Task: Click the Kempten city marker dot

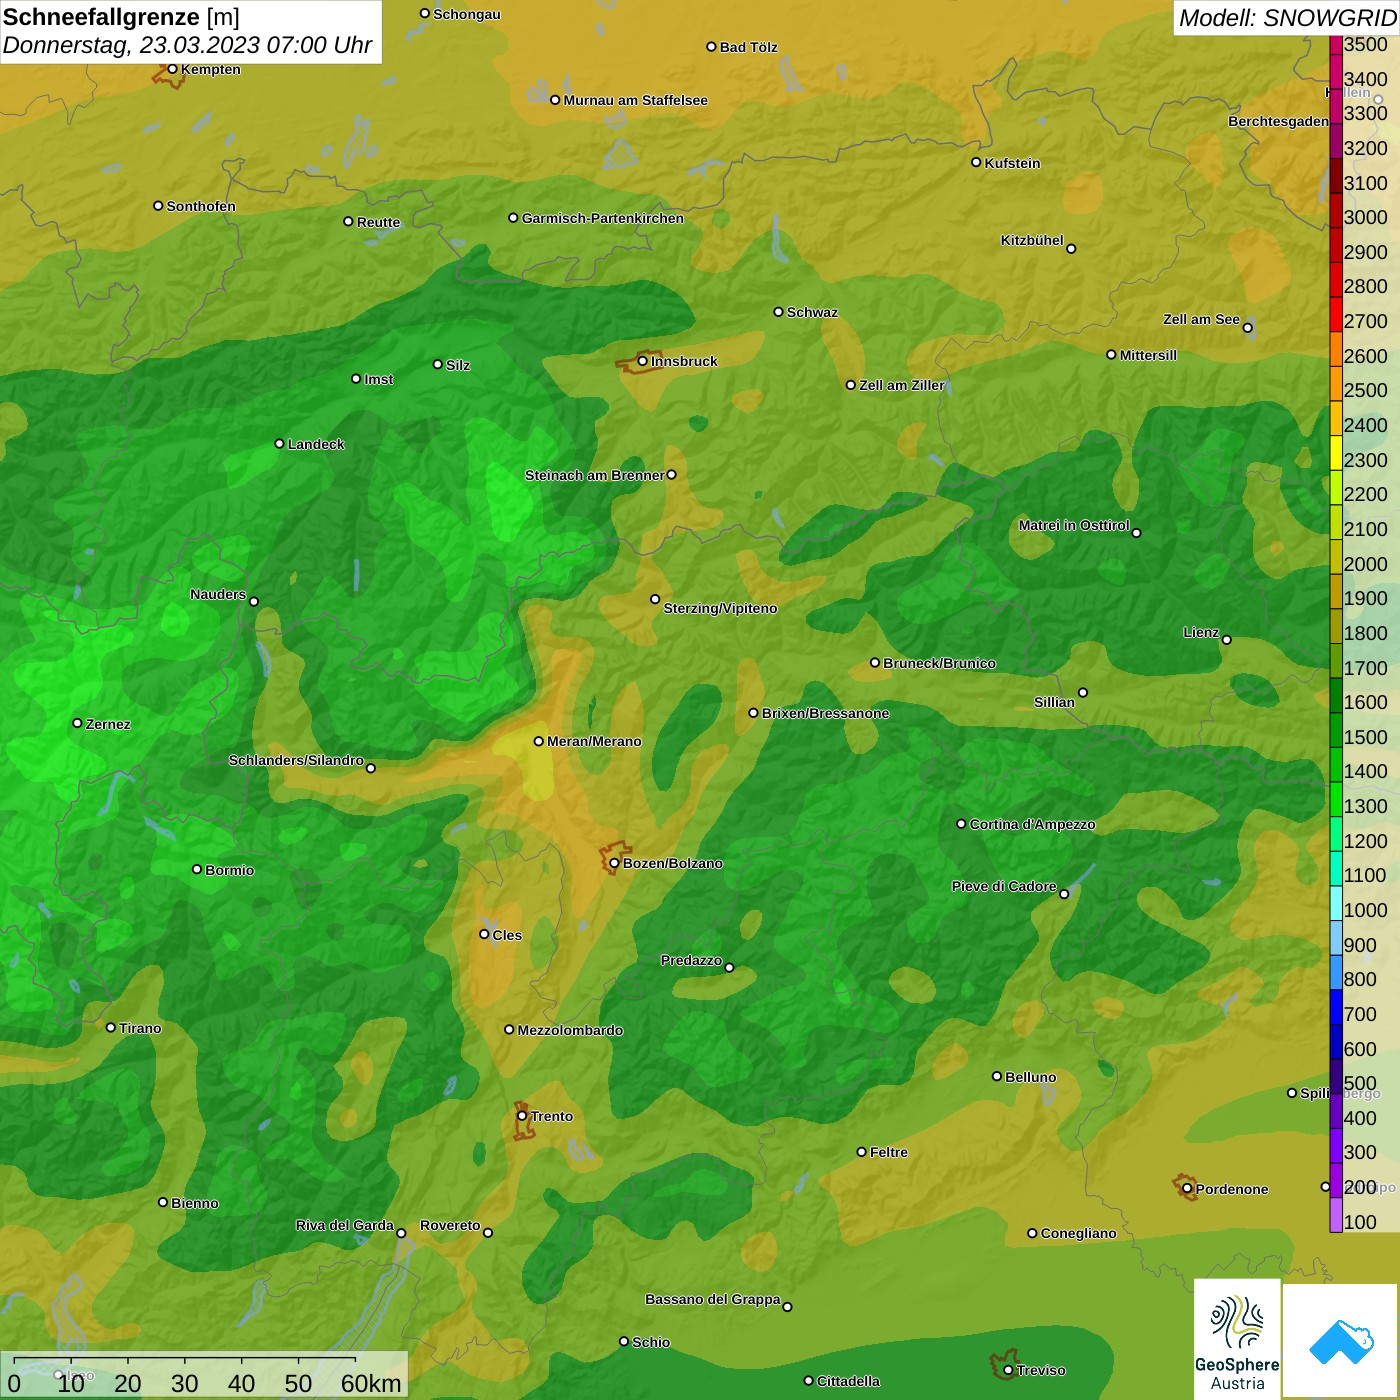Action: [172, 69]
